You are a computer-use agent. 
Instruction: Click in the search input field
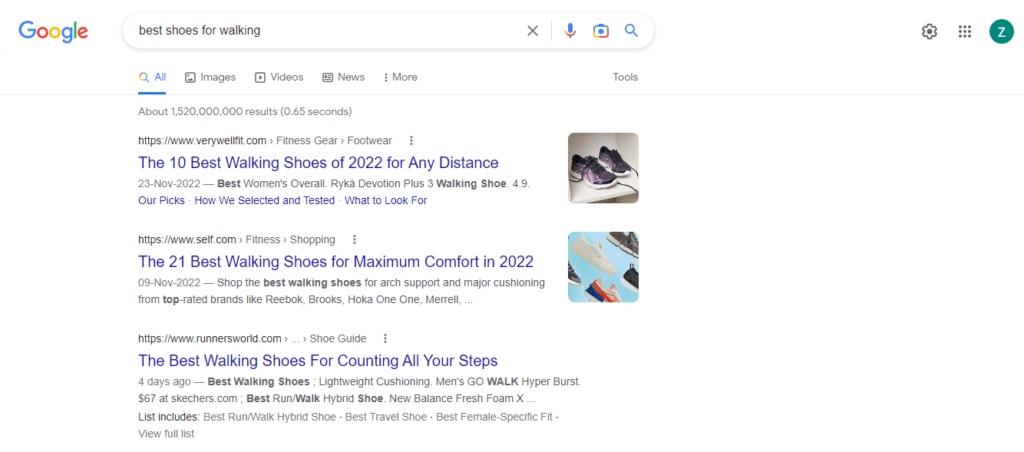click(327, 31)
